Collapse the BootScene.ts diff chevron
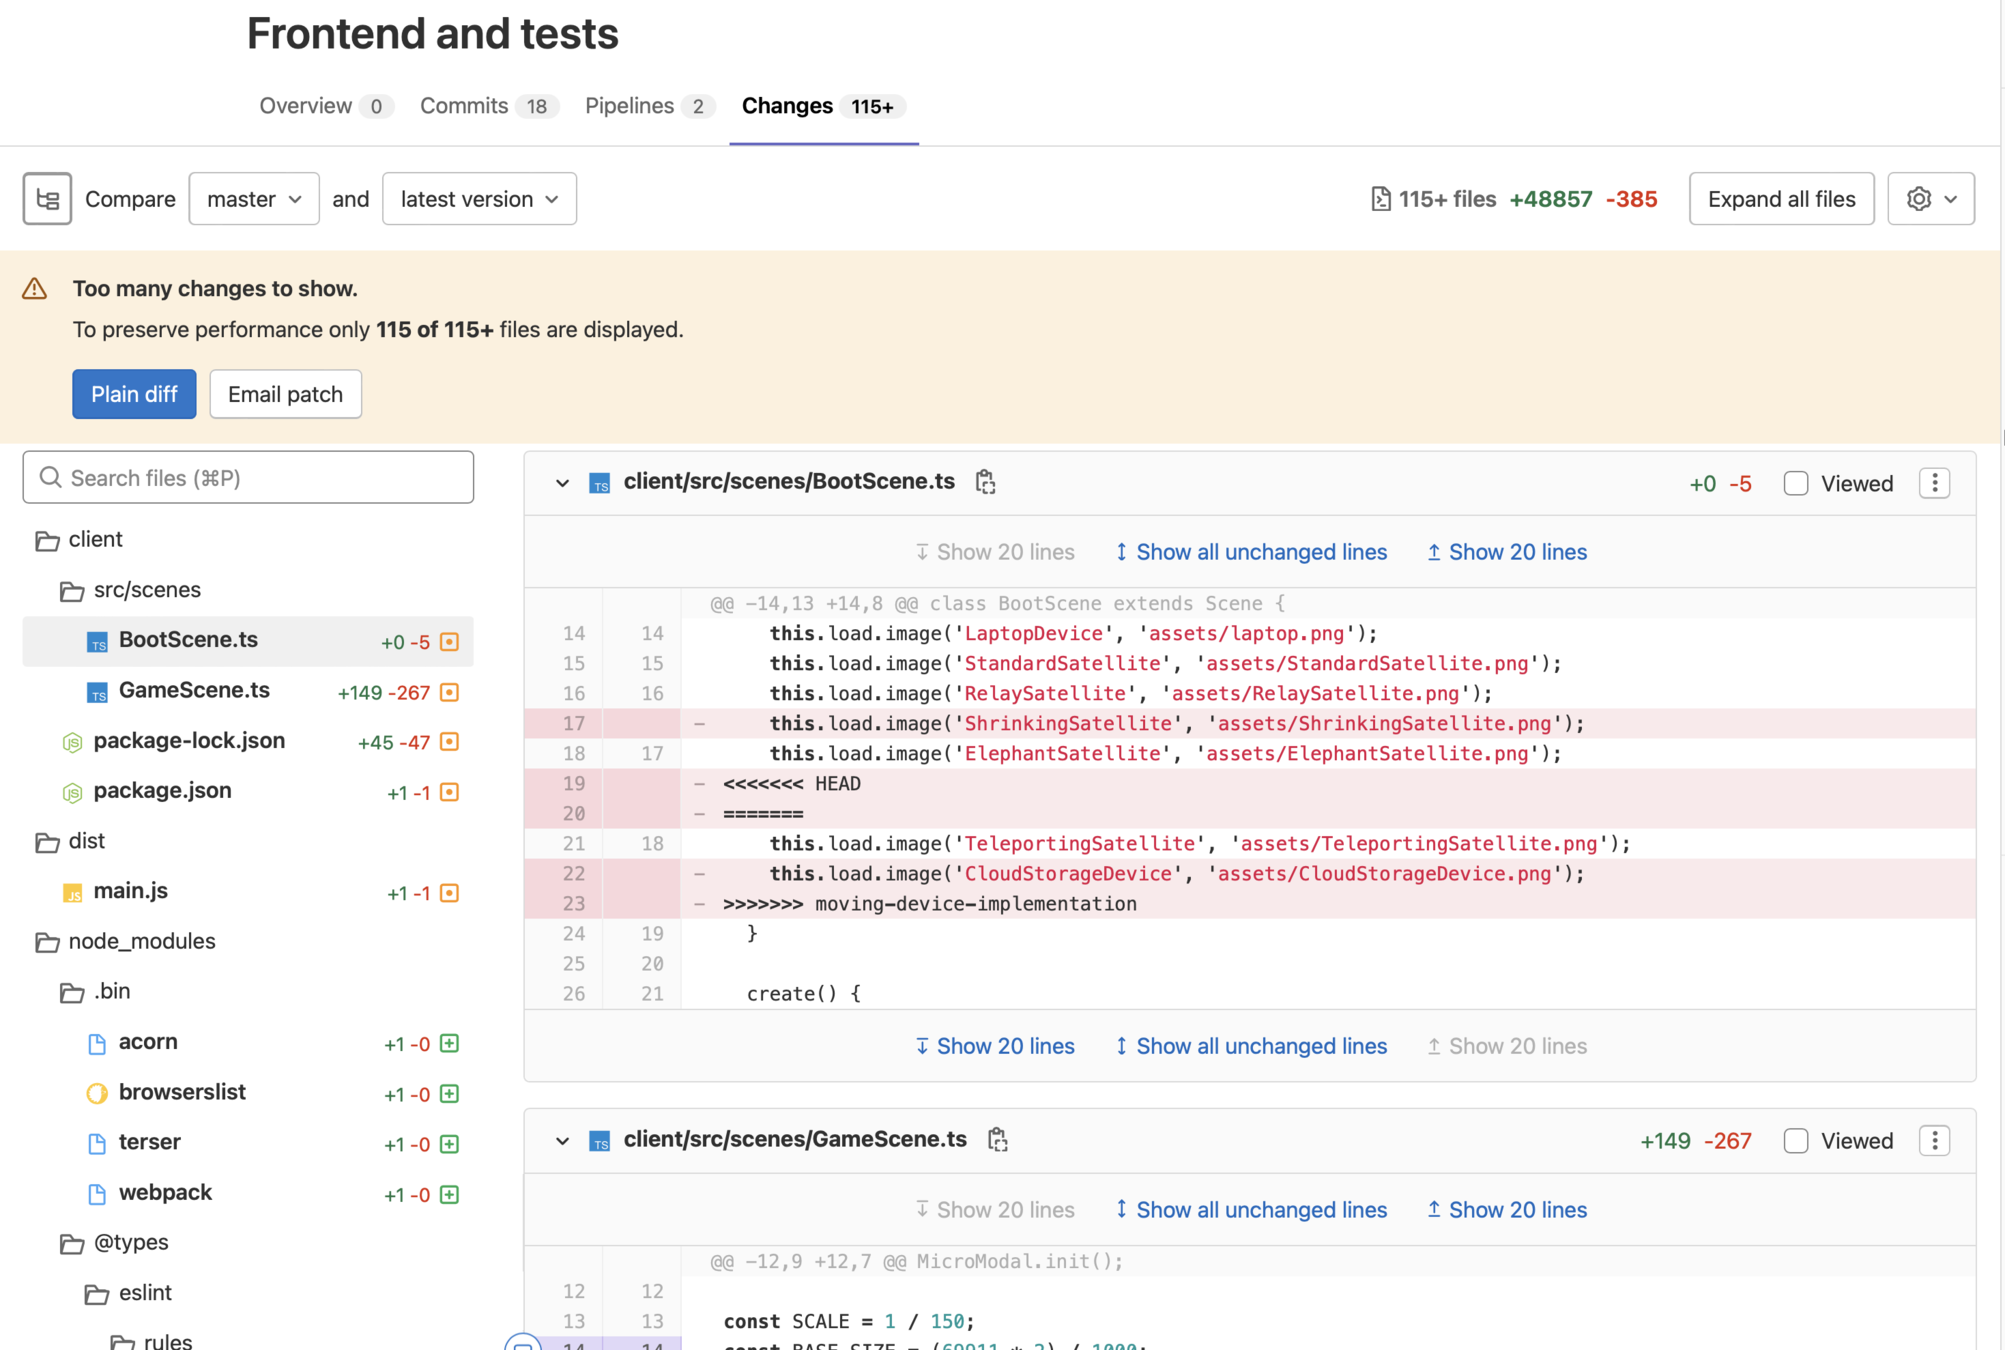The height and width of the screenshot is (1350, 2005). click(562, 483)
